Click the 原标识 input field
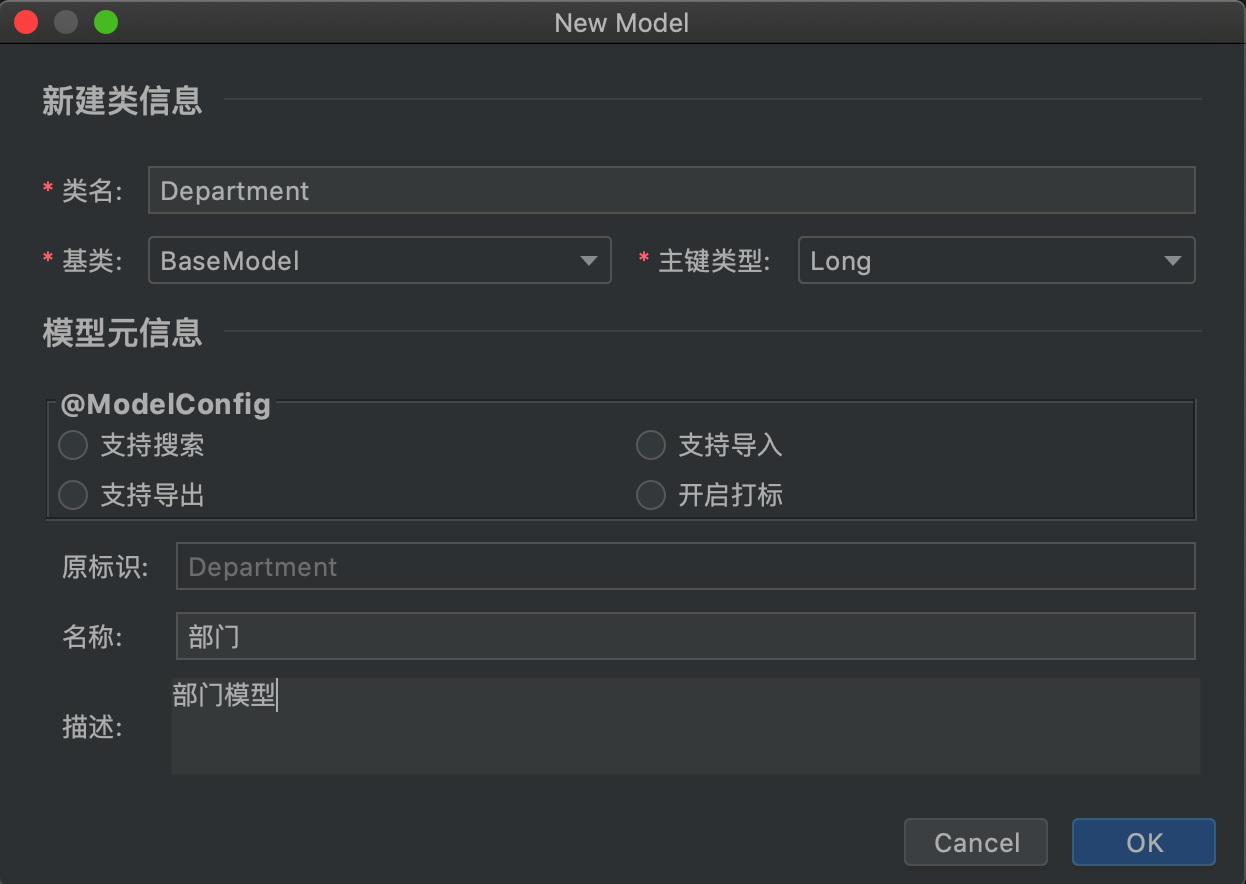Viewport: 1246px width, 884px height. [x=684, y=567]
